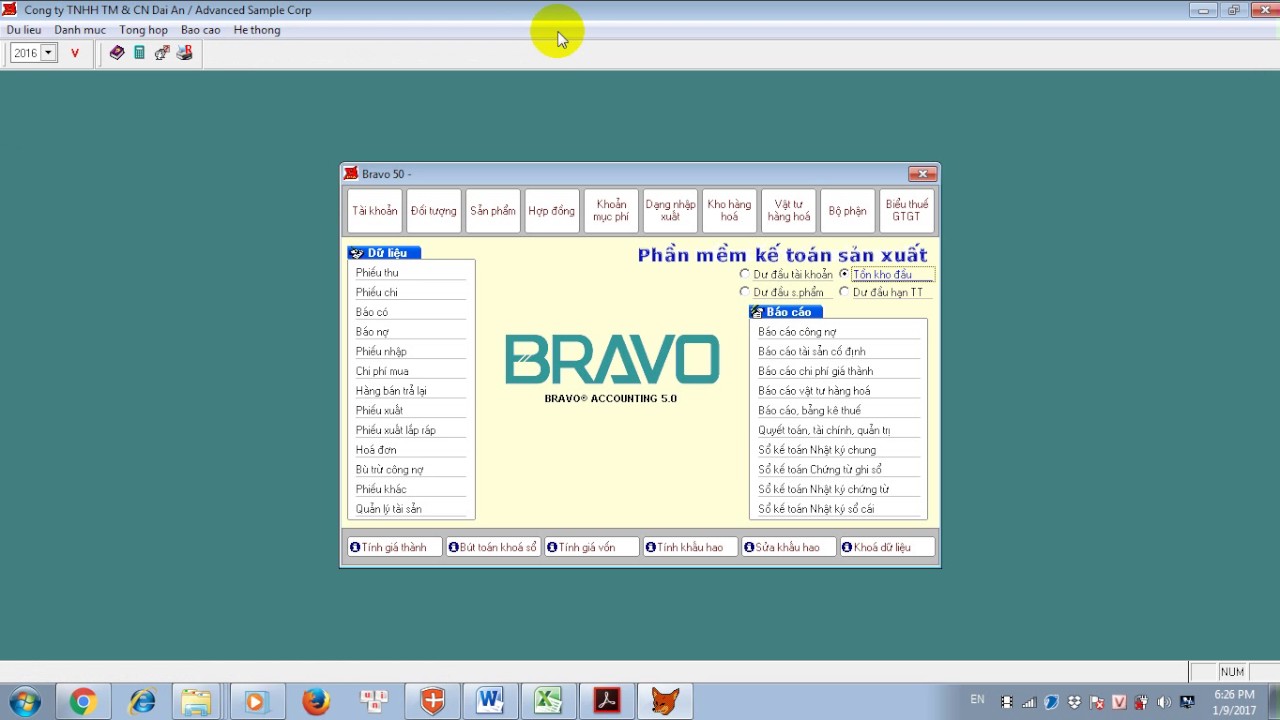Select the Dư đầu s.phẩm radio button
The image size is (1280, 720).
click(x=745, y=292)
